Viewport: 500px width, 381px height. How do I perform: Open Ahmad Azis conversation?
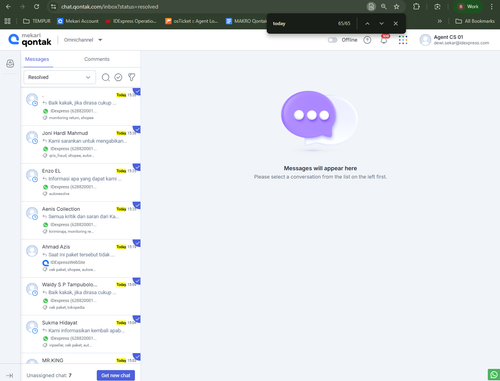81,258
